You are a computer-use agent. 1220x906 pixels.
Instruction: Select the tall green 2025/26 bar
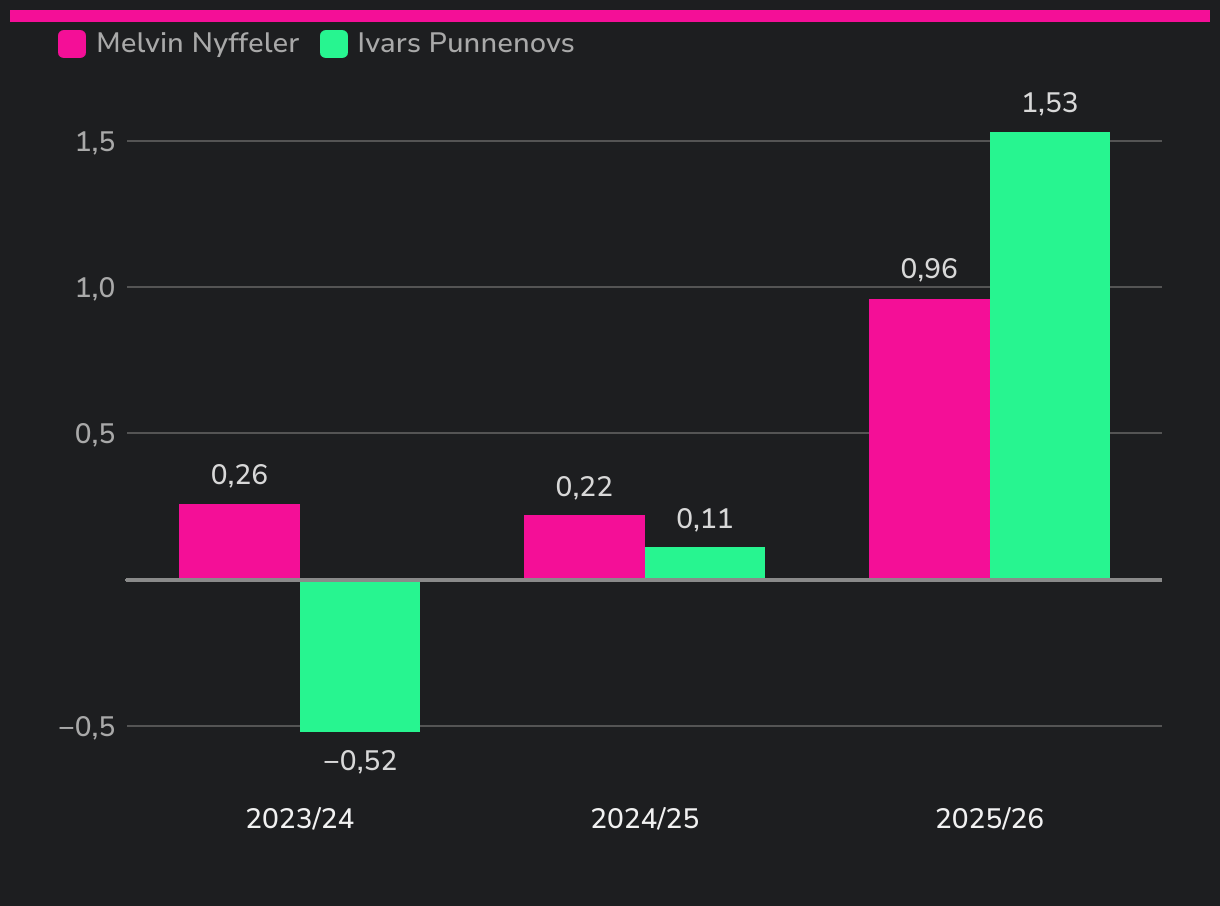click(1050, 355)
